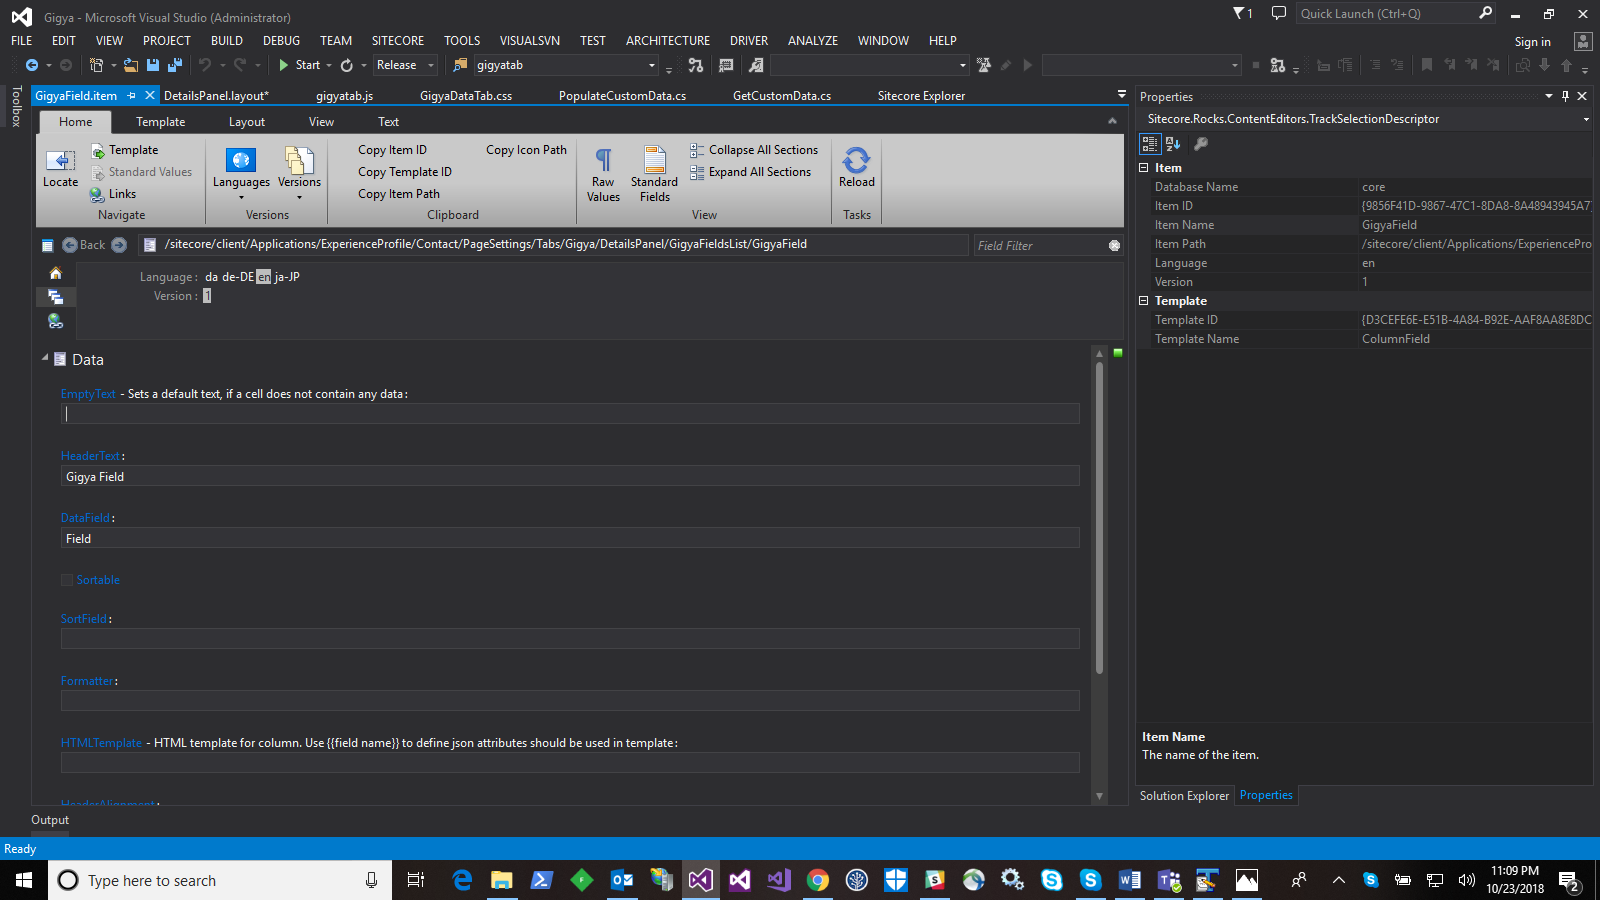
Task: Click Collapse All Sections
Action: pyautogui.click(x=754, y=150)
